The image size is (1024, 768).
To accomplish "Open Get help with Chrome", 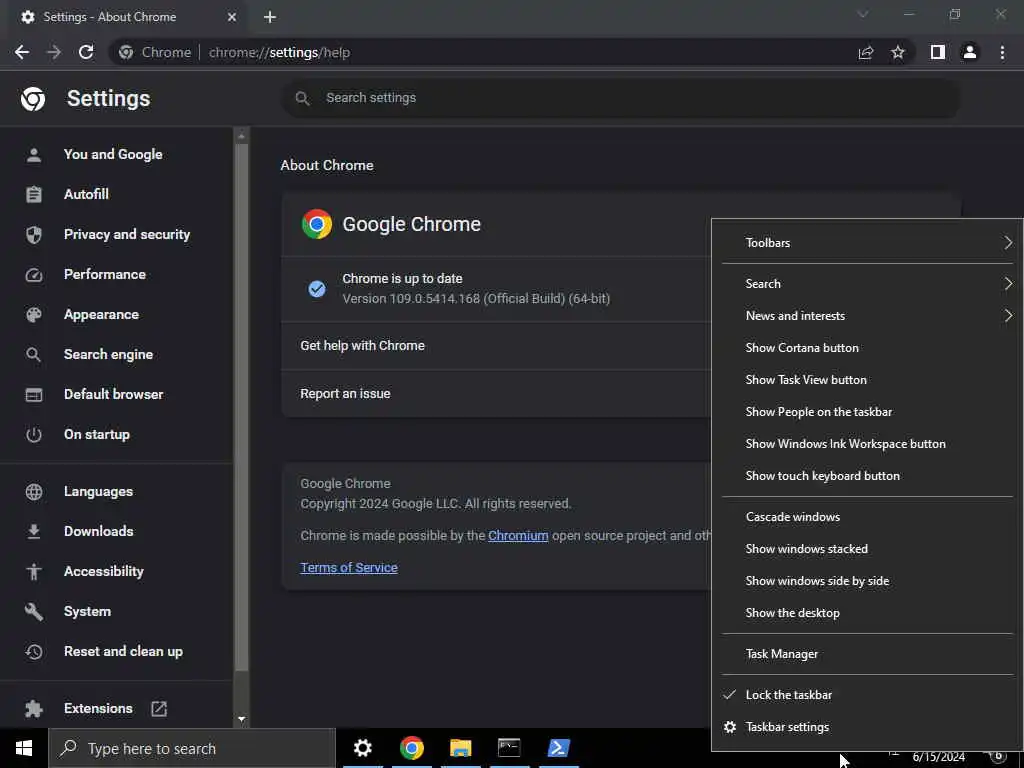I will point(496,346).
